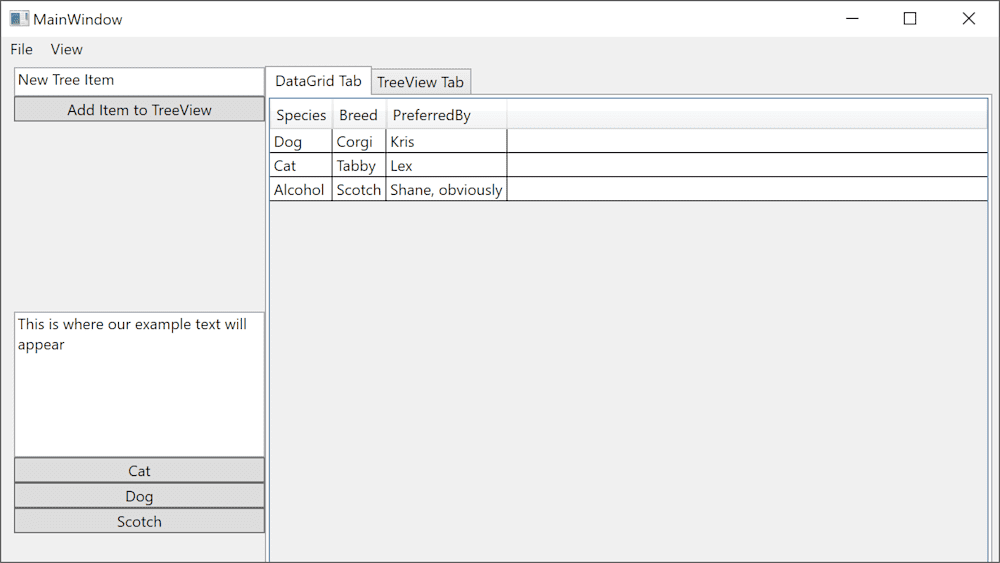This screenshot has width=1000, height=563.
Task: Sort by the Breed column header
Action: coord(359,115)
